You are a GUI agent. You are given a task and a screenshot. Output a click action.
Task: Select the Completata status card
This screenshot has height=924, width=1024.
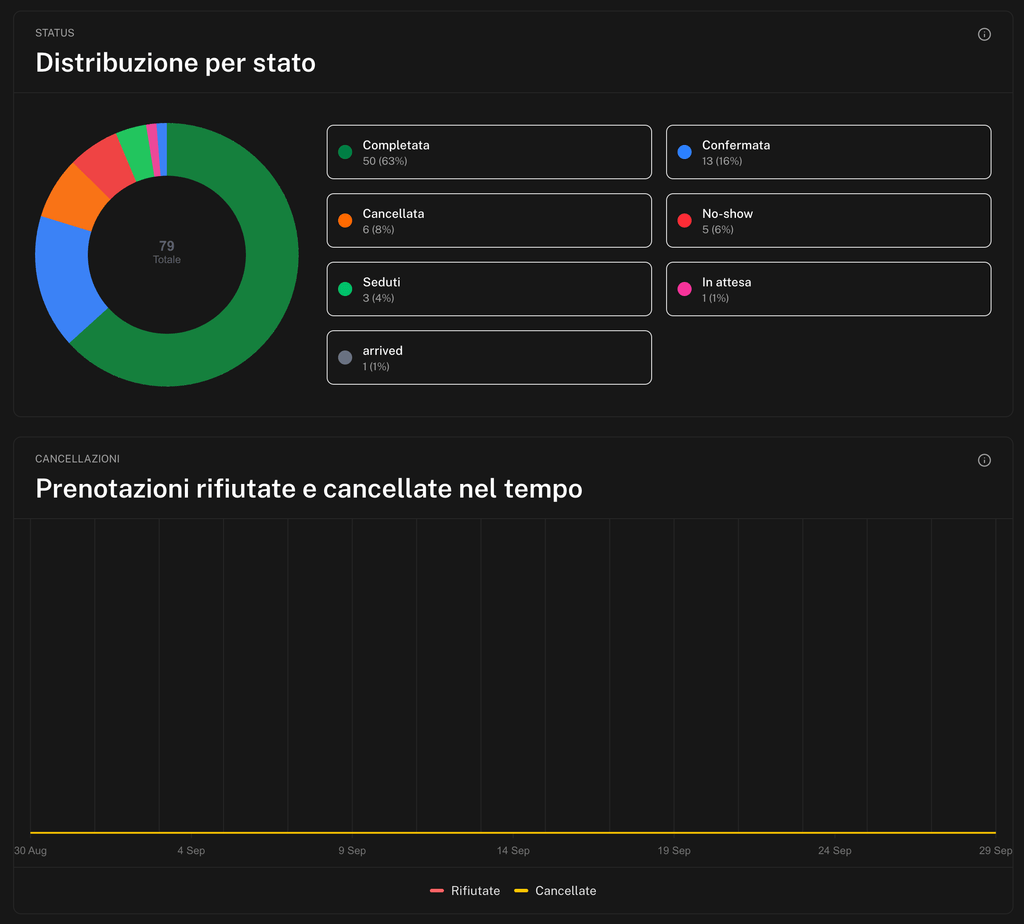point(489,152)
